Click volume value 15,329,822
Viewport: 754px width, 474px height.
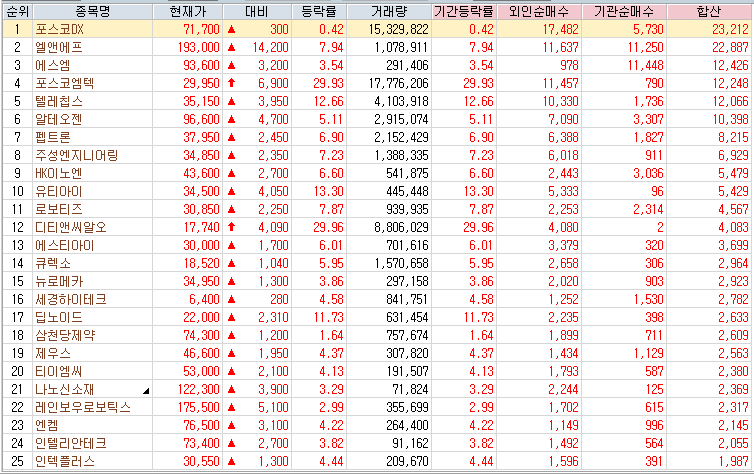pos(399,29)
